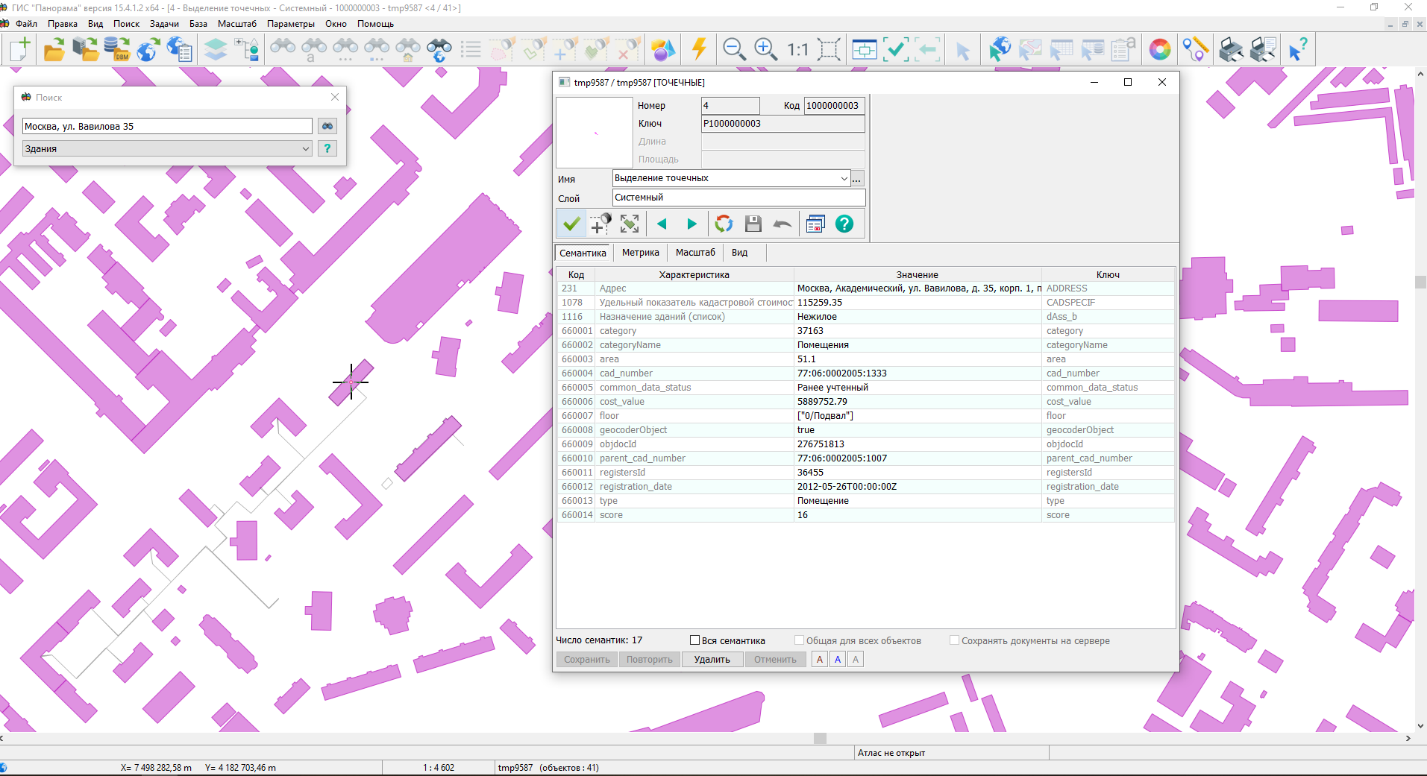Open the Параметры menu

coord(291,23)
